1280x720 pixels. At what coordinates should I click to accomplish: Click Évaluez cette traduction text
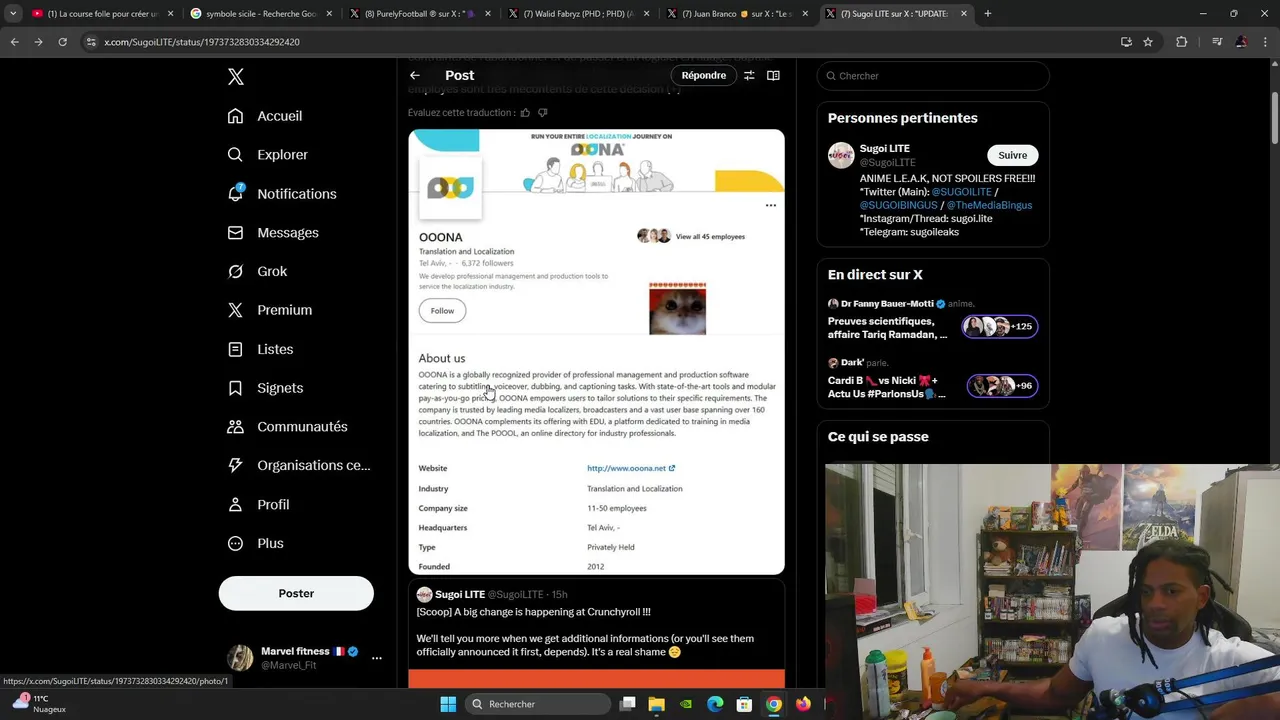click(461, 113)
